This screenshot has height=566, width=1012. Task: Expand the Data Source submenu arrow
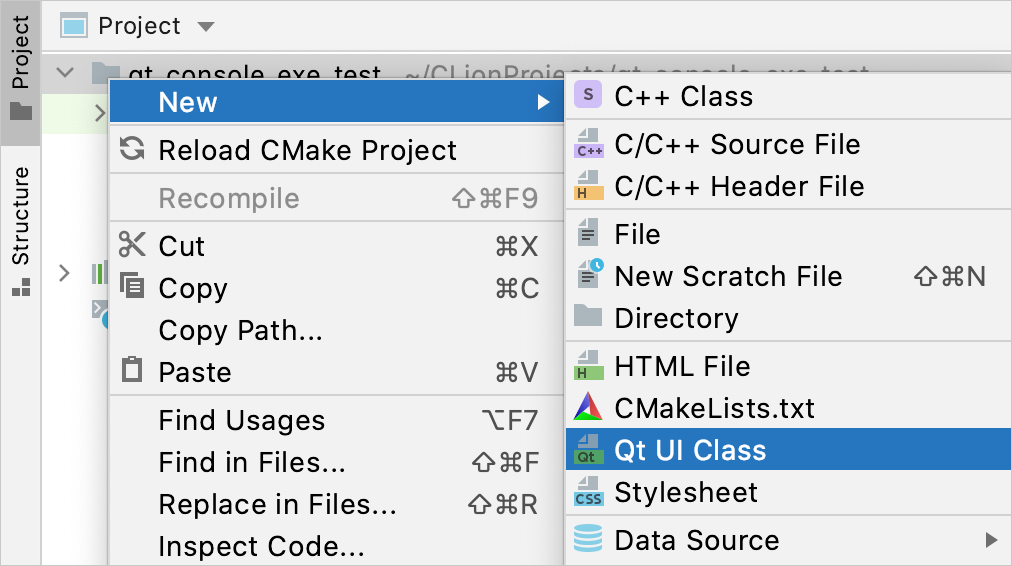coord(991,540)
